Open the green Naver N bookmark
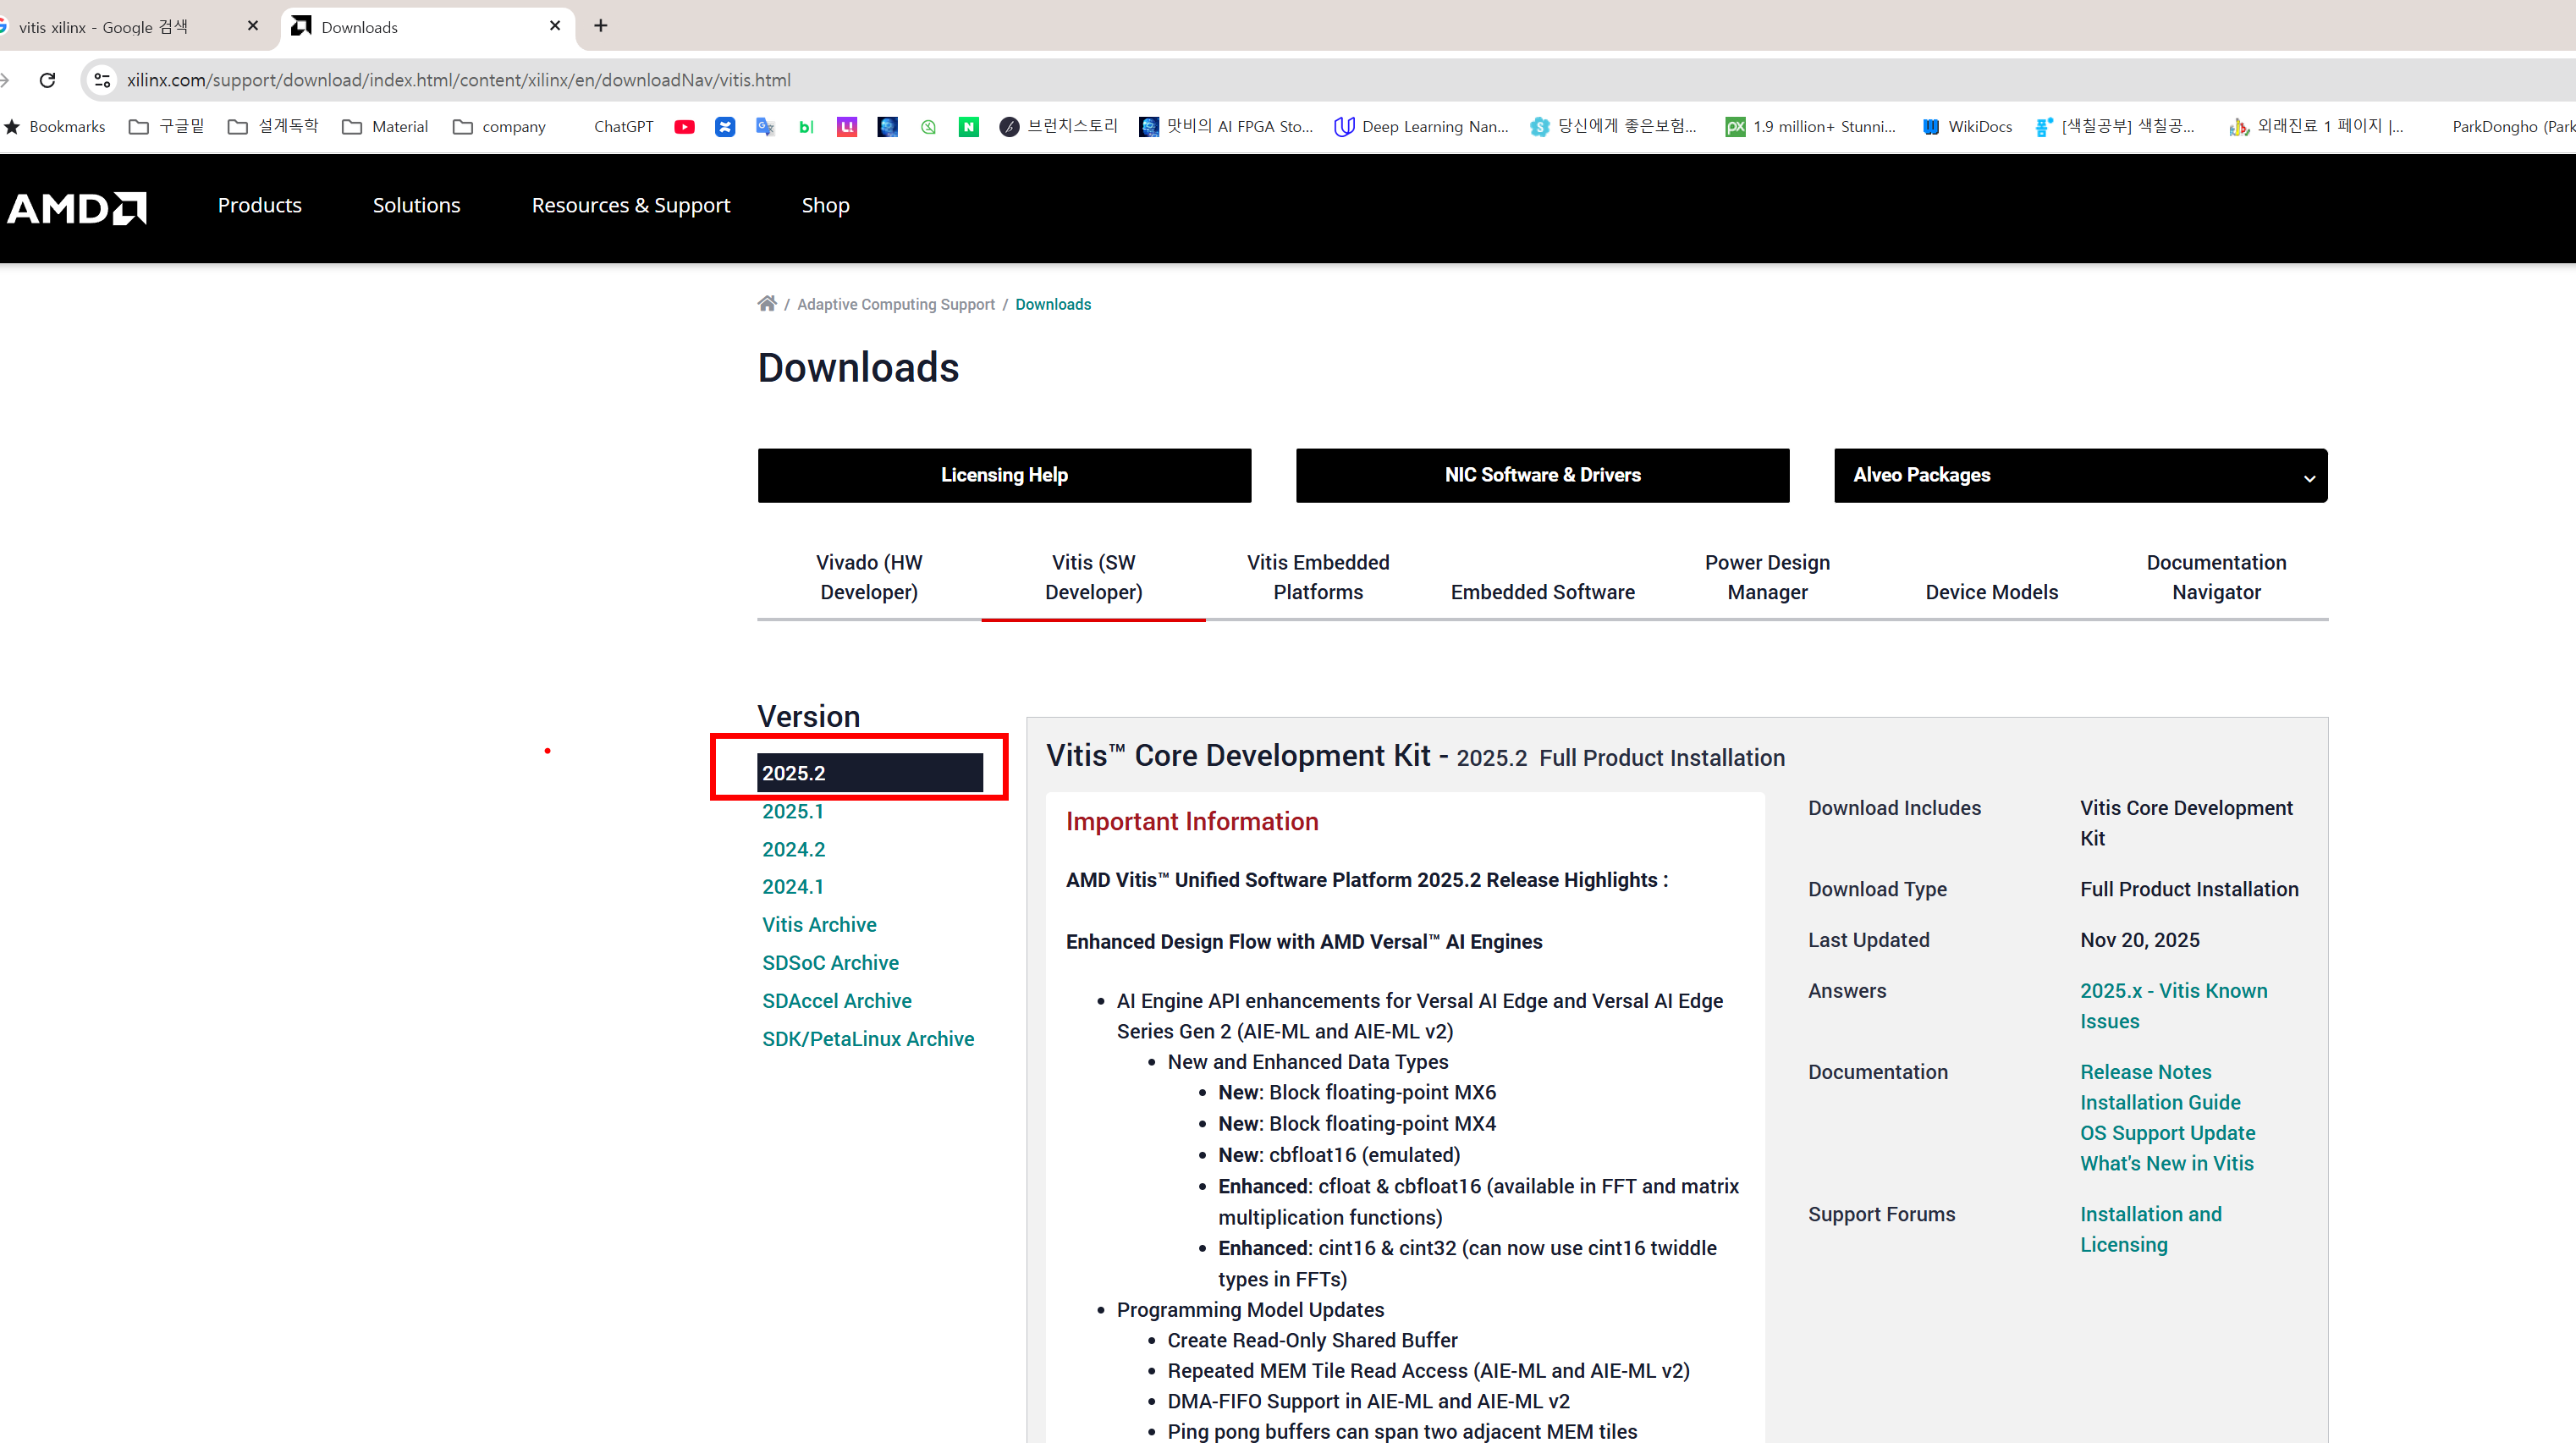 (968, 127)
